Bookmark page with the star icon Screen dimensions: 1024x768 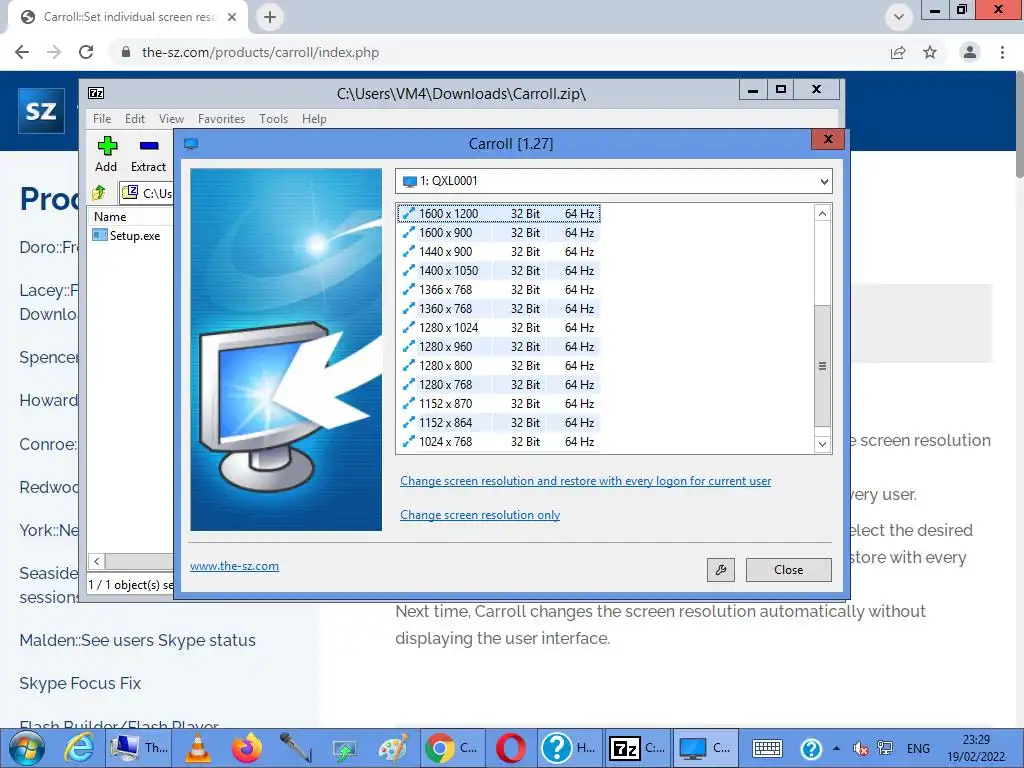click(930, 52)
